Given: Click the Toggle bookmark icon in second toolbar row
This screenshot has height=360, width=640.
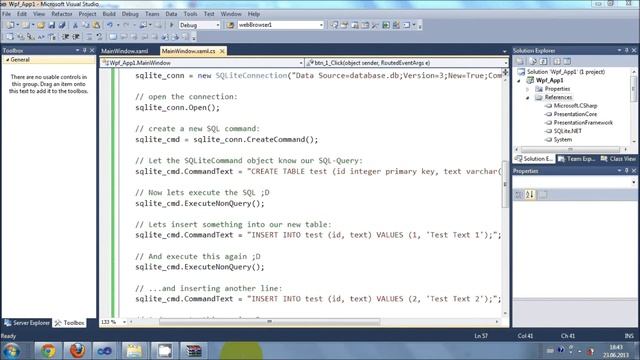Looking at the screenshot, I should tap(113, 37).
